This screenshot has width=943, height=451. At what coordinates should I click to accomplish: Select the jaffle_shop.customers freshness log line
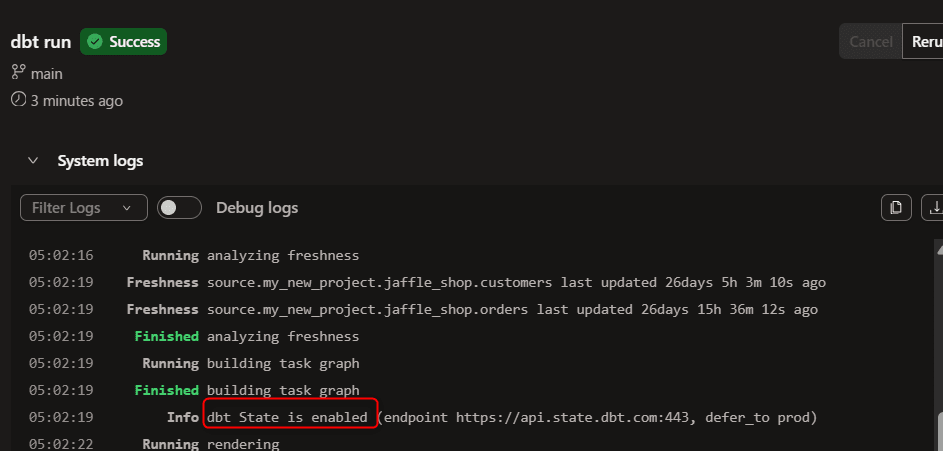427,283
